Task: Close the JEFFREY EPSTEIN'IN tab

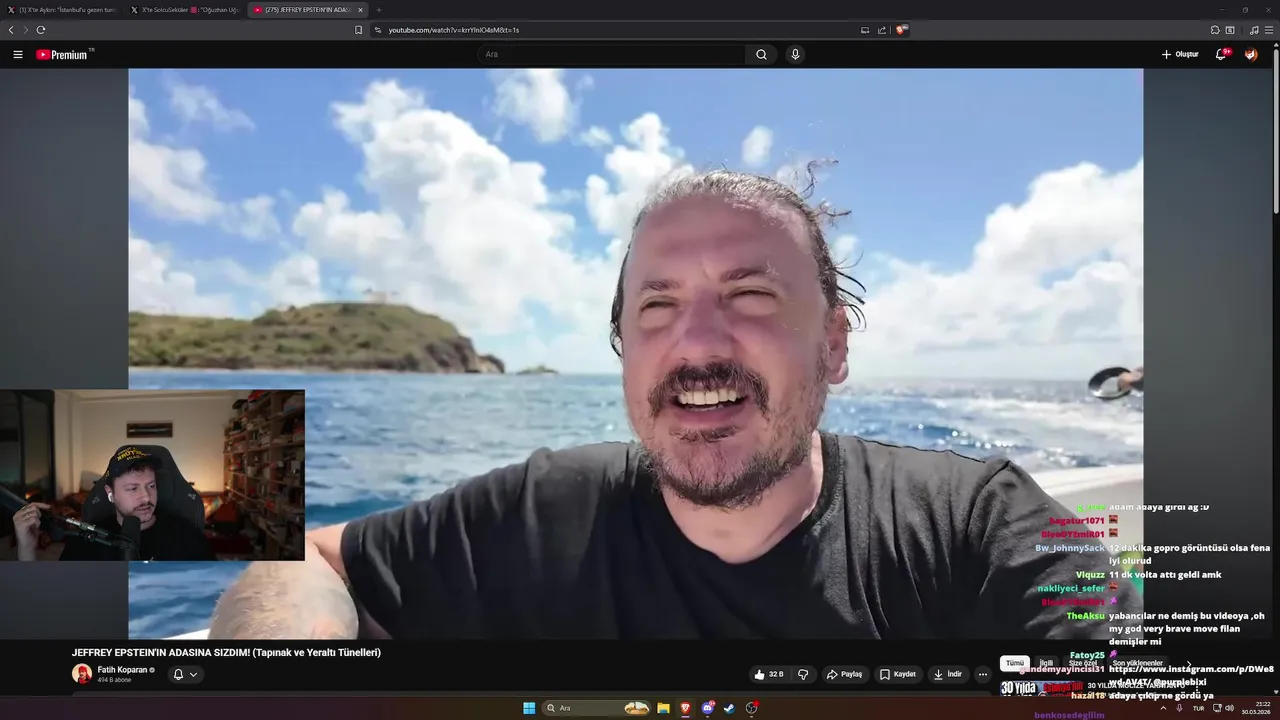Action: coord(360,10)
